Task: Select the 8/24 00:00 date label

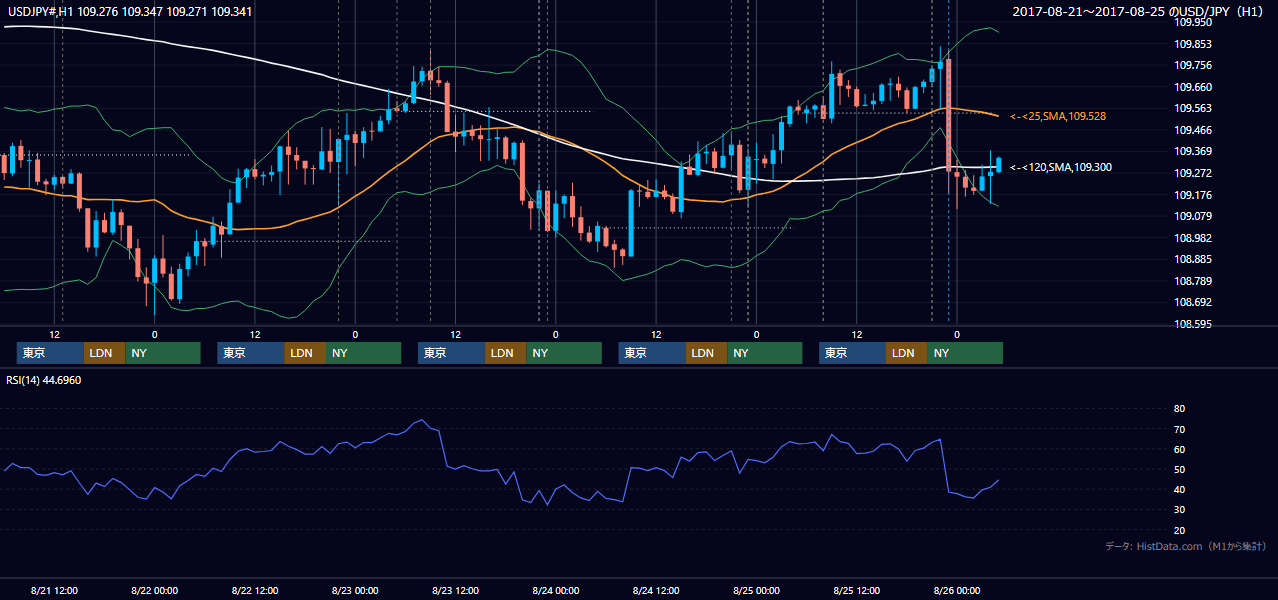Action: tap(555, 591)
